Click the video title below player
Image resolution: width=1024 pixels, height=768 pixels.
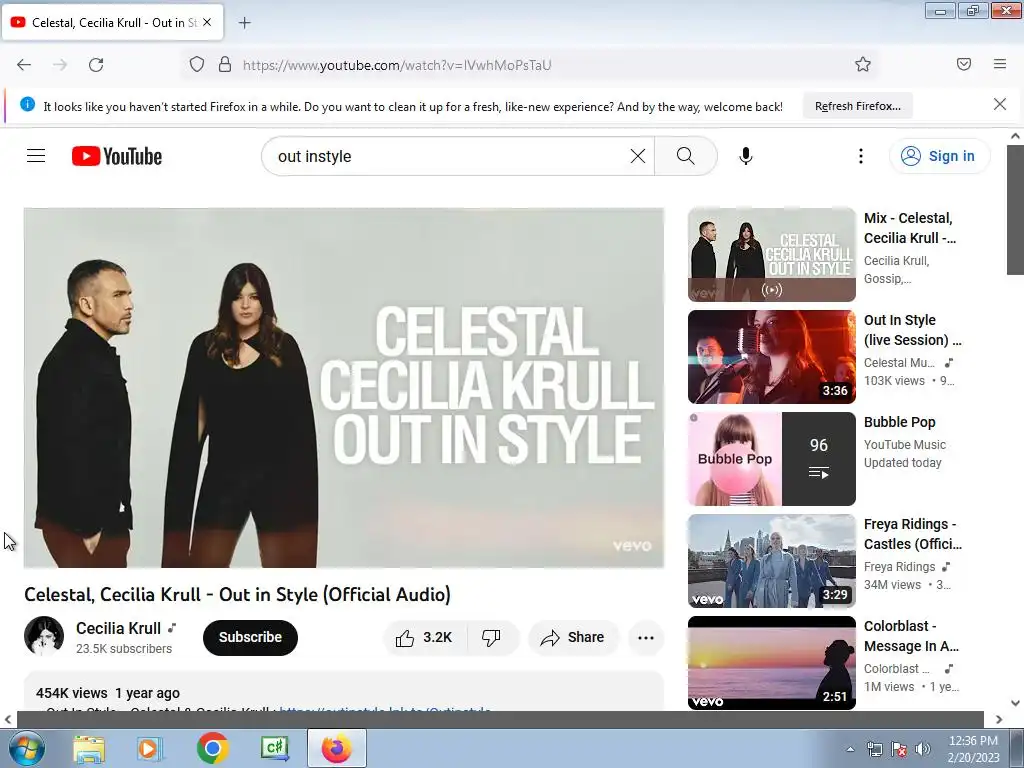[x=237, y=594]
